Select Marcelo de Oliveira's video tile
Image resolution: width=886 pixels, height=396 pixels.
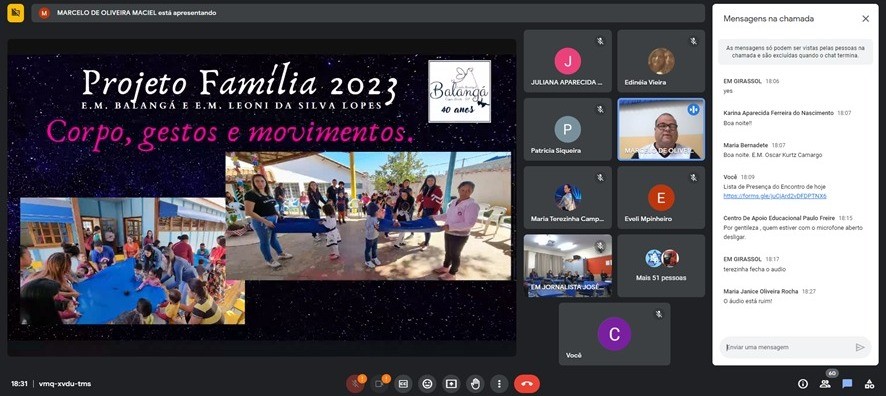pos(661,129)
